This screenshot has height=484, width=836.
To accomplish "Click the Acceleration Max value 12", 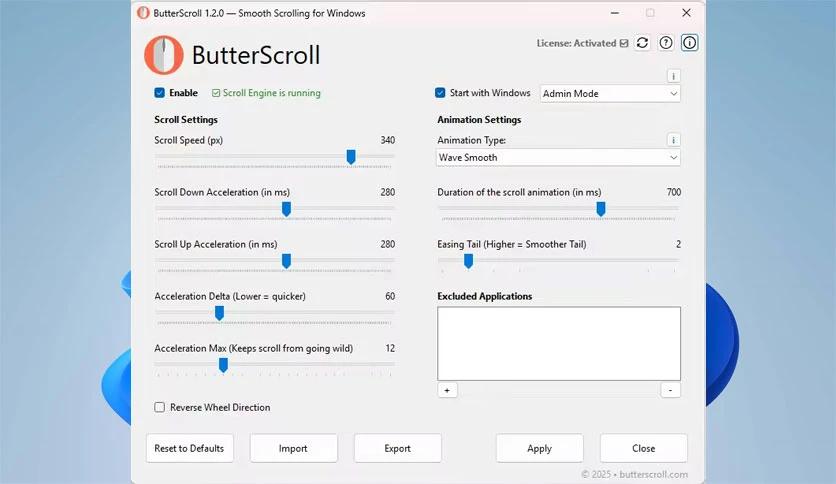I will point(390,348).
